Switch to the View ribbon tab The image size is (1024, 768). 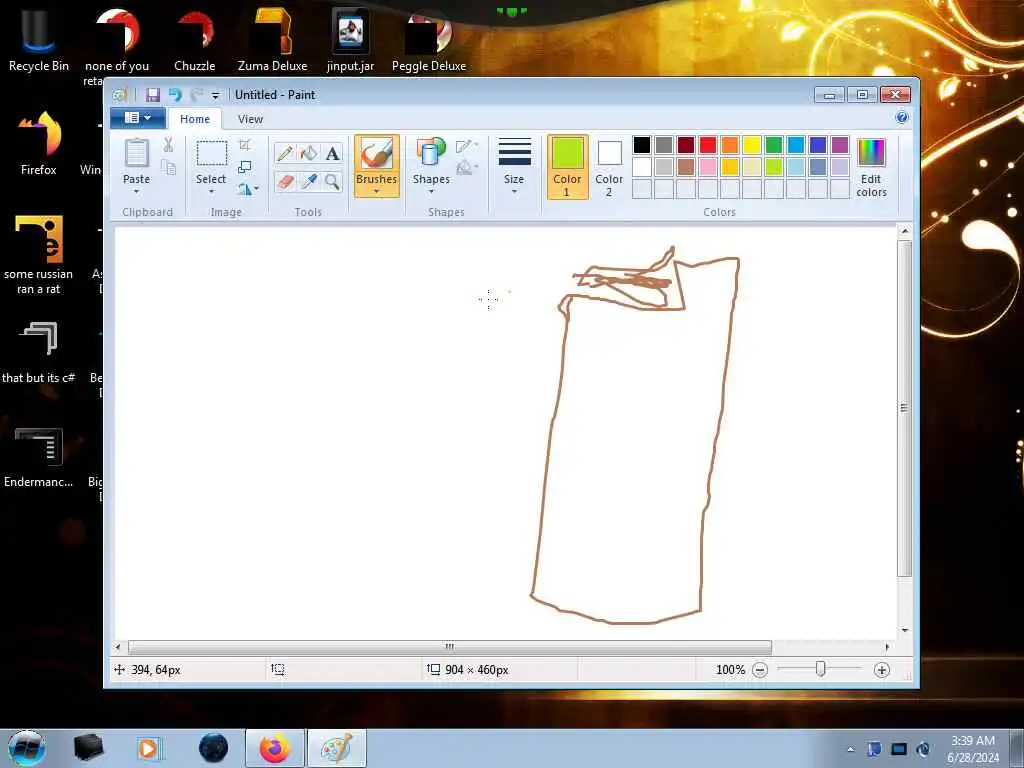click(250, 119)
